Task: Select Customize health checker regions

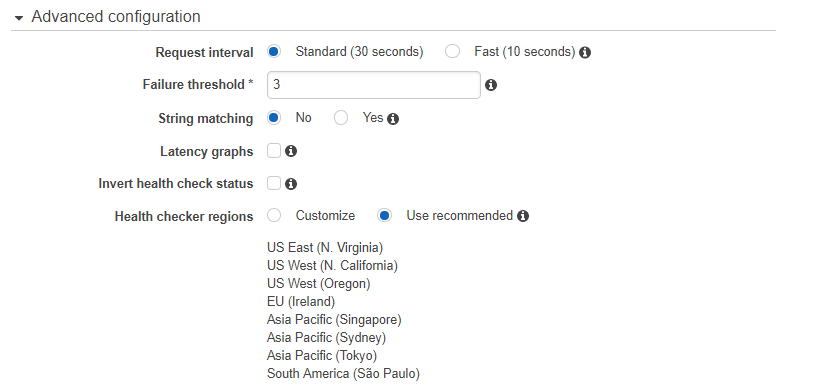Action: (274, 215)
